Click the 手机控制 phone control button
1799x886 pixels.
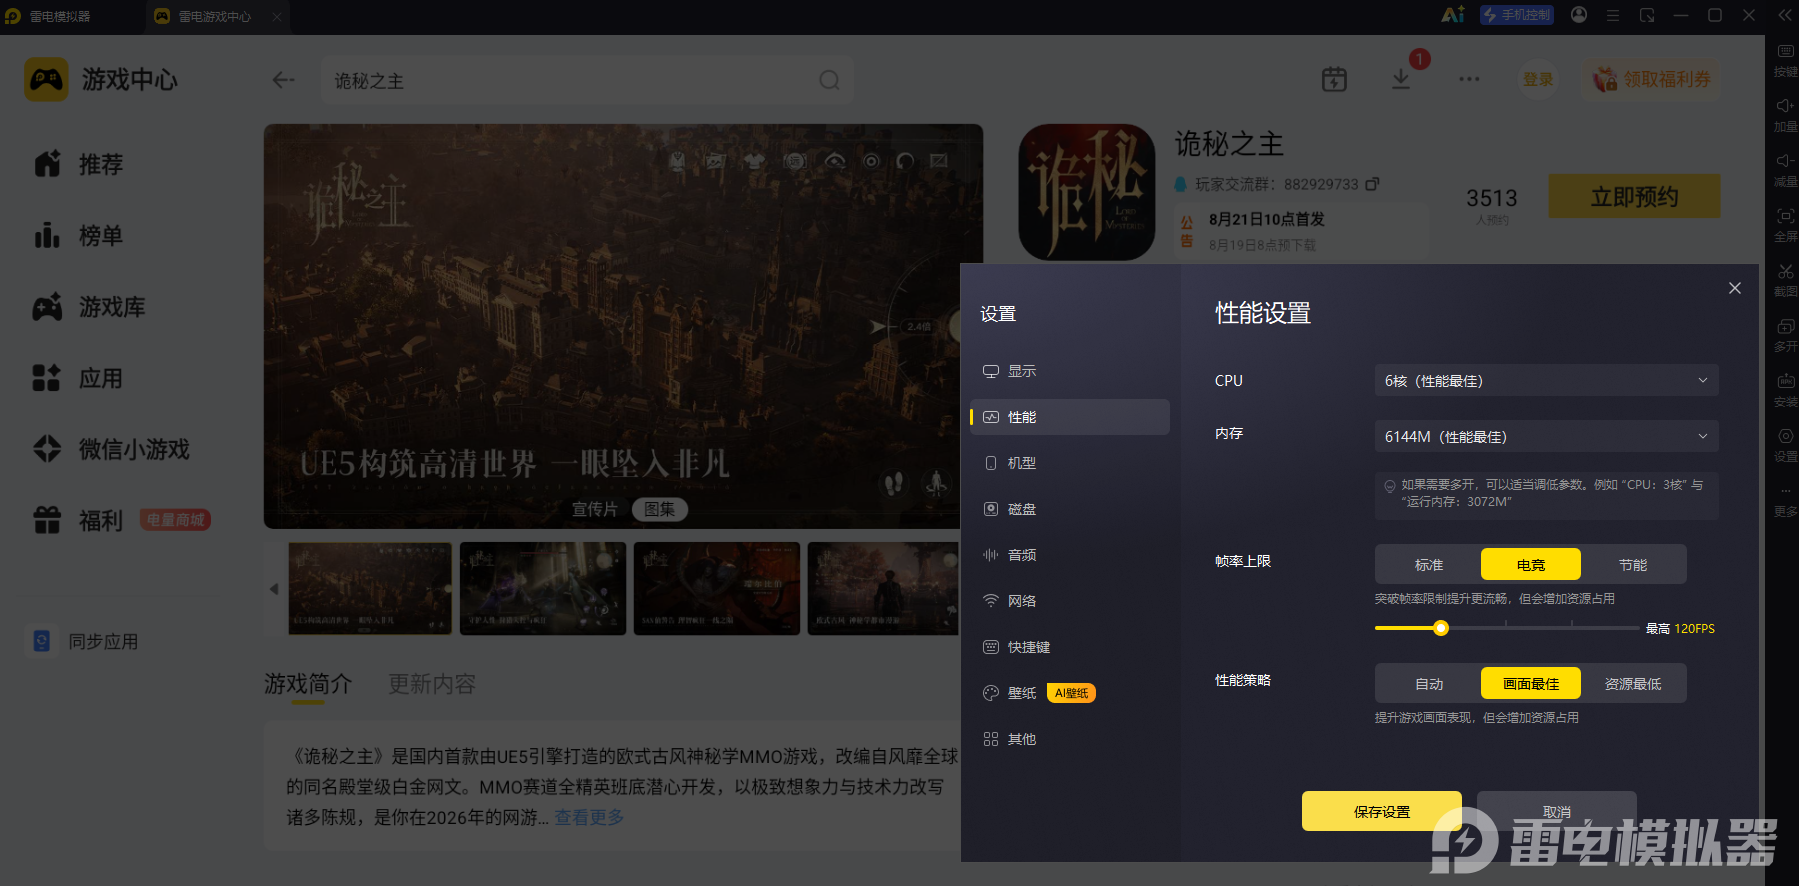[x=1517, y=15]
